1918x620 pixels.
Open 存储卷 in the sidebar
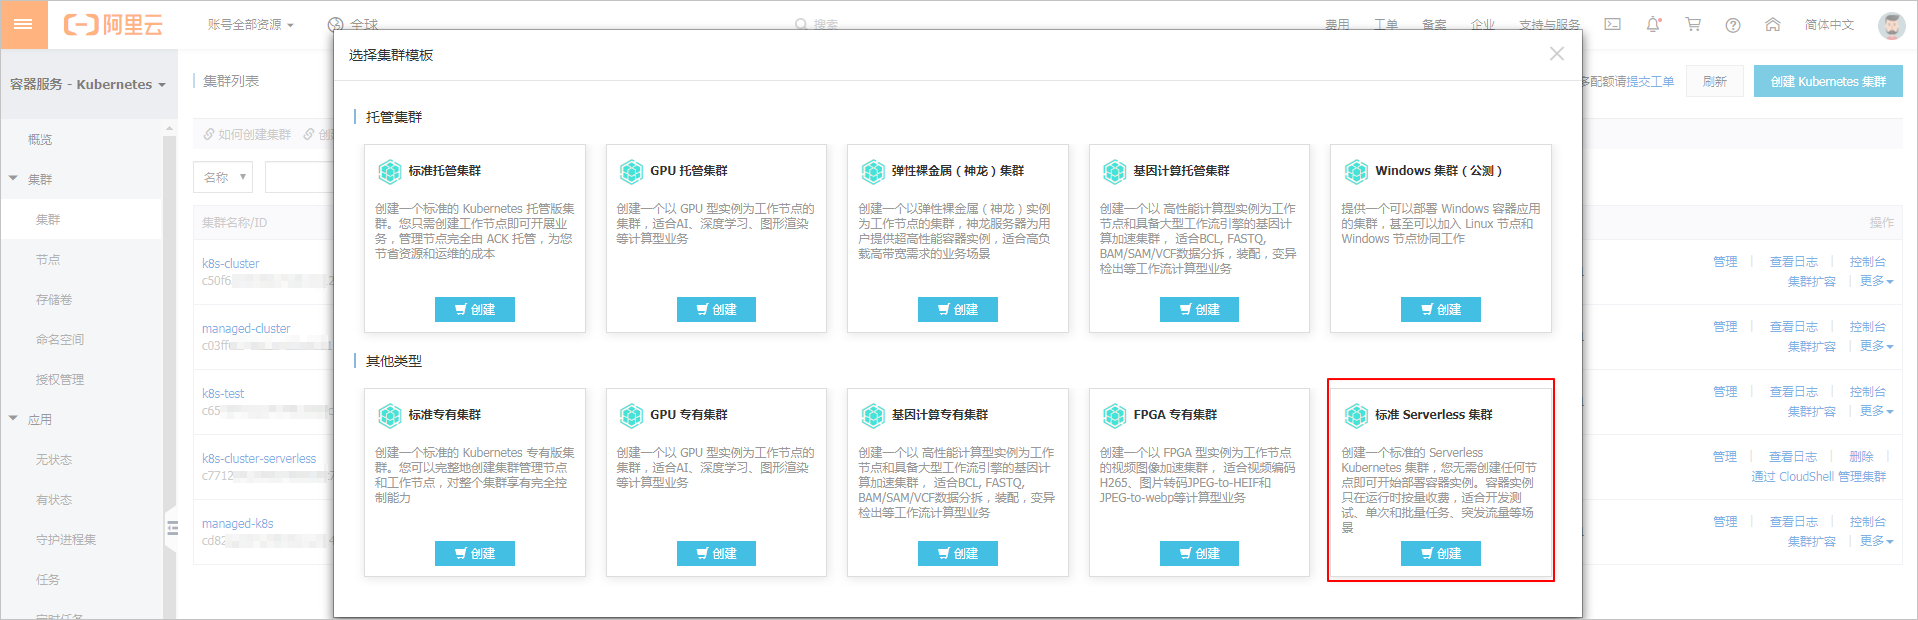coord(54,299)
